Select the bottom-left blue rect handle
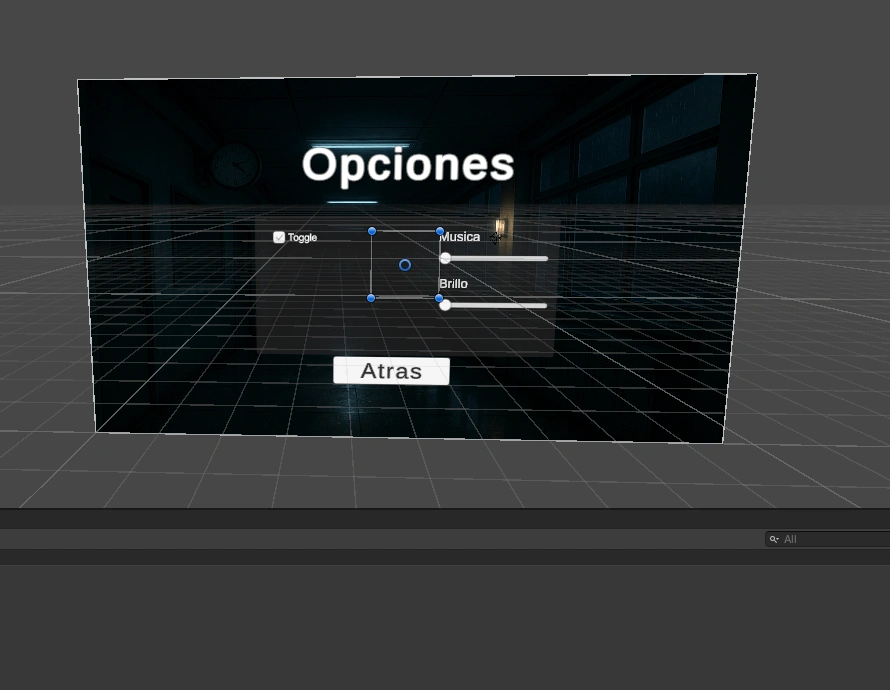The width and height of the screenshot is (890, 690). pos(371,298)
